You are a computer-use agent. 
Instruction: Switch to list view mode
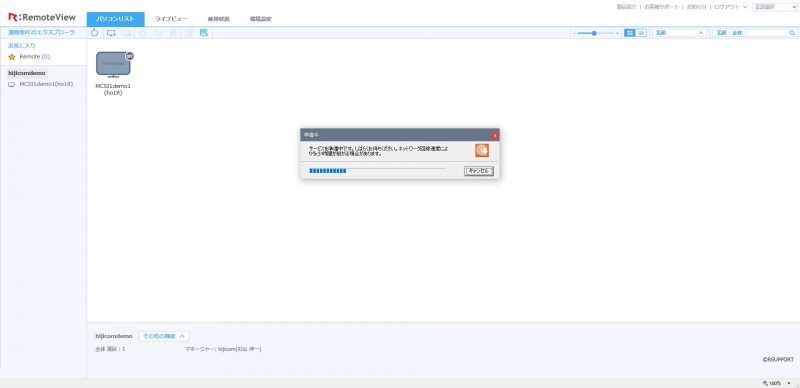641,33
